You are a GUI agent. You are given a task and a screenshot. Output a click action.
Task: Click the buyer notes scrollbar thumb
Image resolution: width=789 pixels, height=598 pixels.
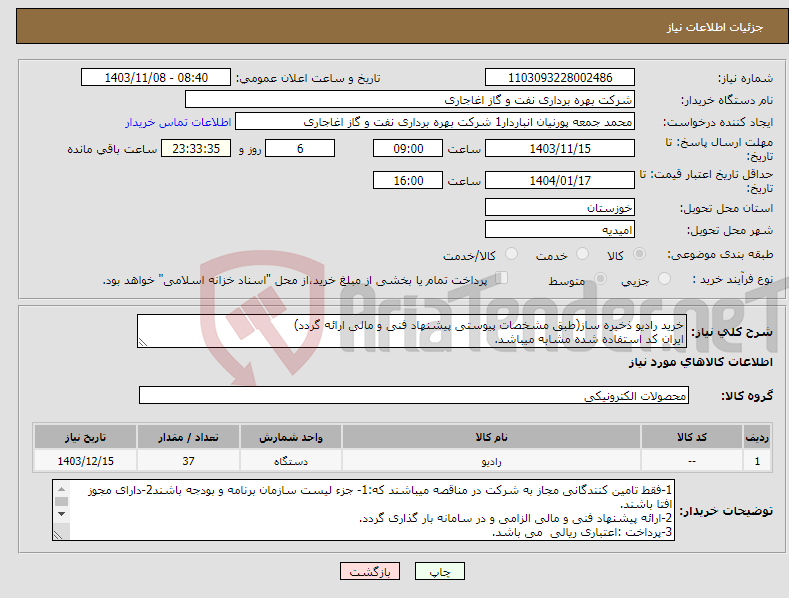pyautogui.click(x=61, y=501)
